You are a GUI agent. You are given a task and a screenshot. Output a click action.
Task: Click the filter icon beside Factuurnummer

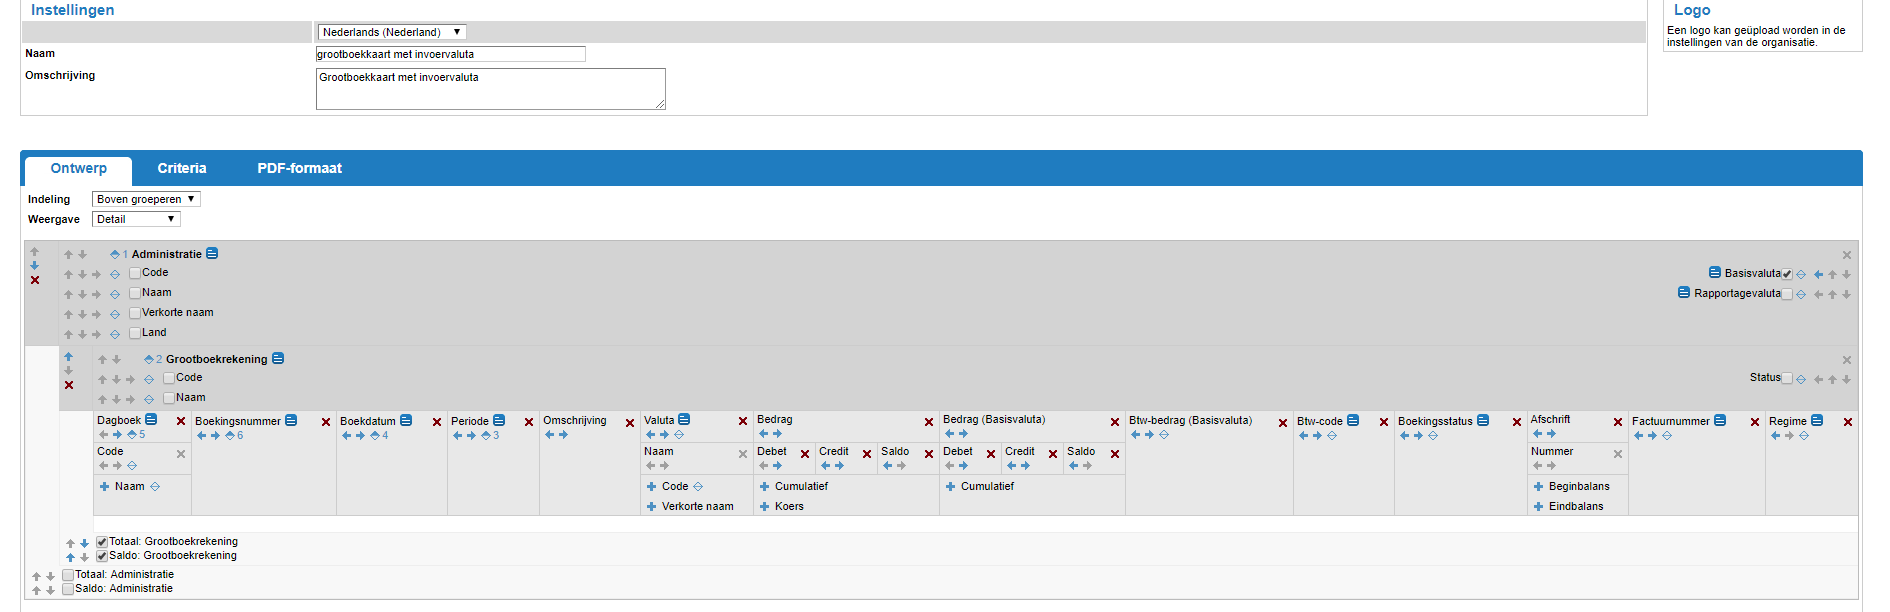(1720, 421)
